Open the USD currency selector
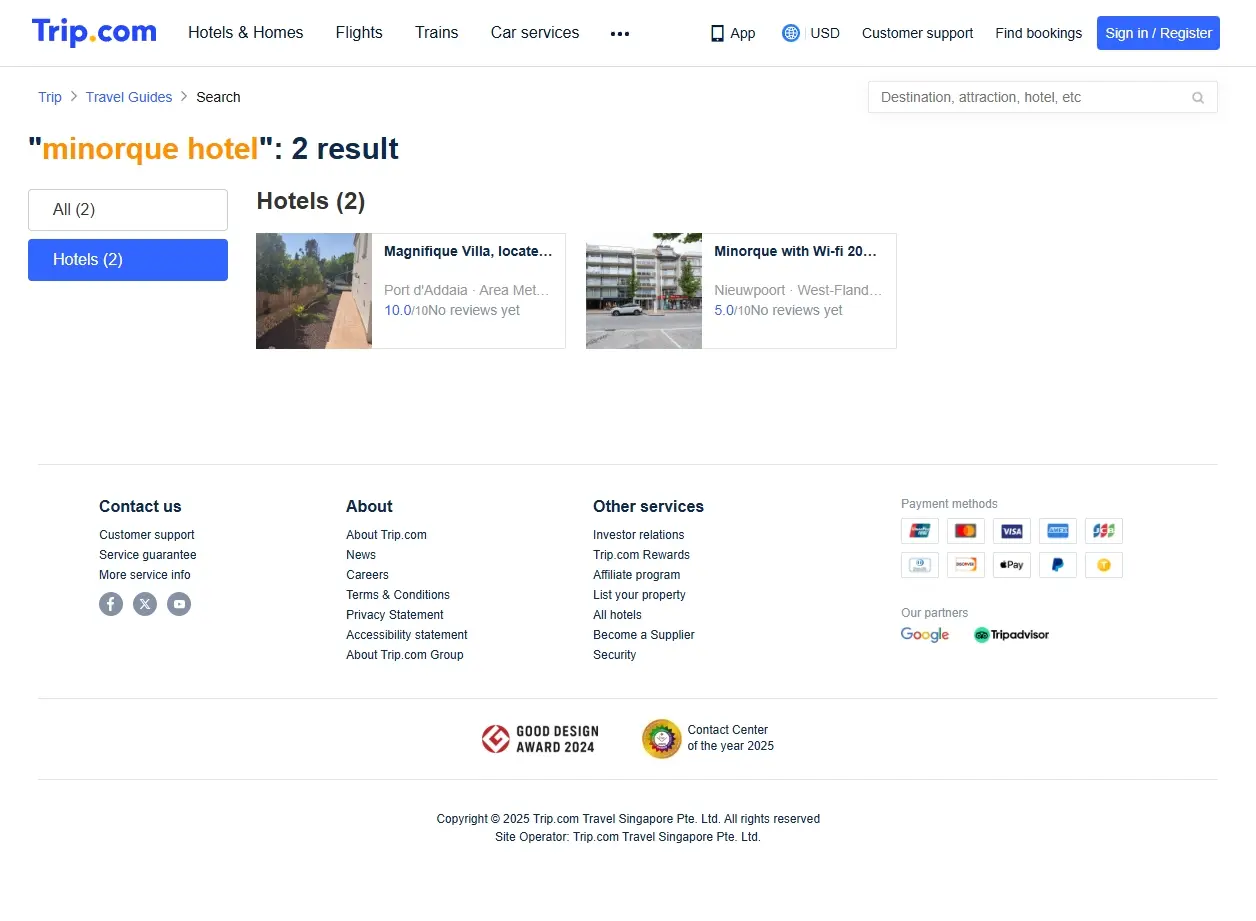Screen dimensions: 1256x921 825,33
